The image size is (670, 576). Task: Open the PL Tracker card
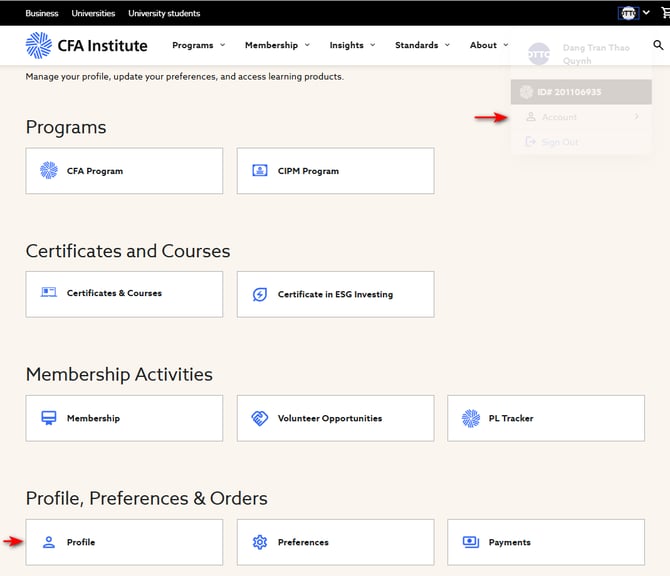[546, 418]
